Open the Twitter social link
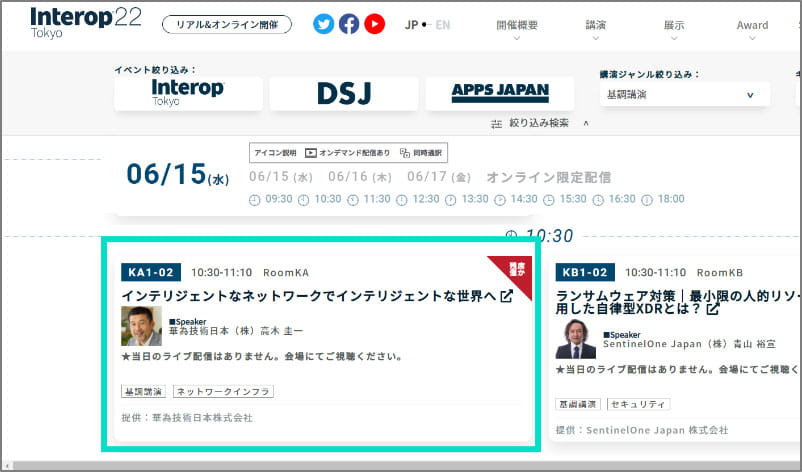The width and height of the screenshot is (802, 472). click(x=323, y=24)
